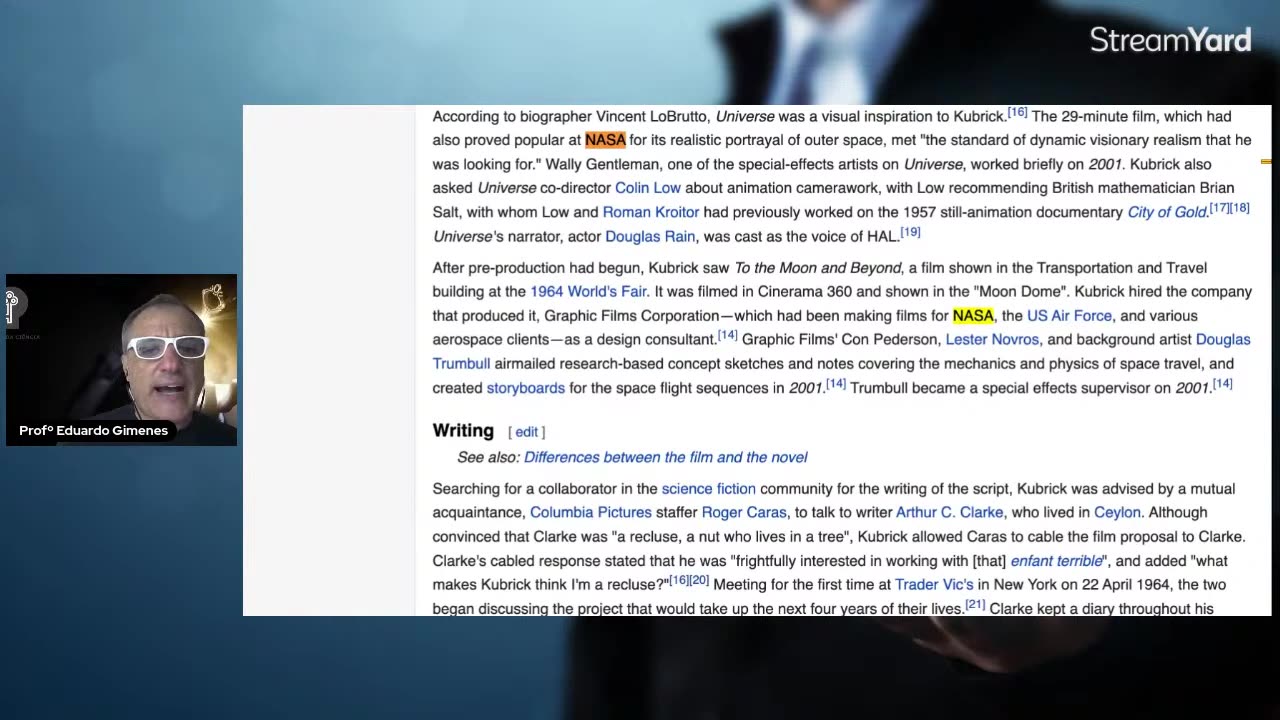Open footnote 20 after recluse quote
The image size is (1280, 720).
(699, 581)
